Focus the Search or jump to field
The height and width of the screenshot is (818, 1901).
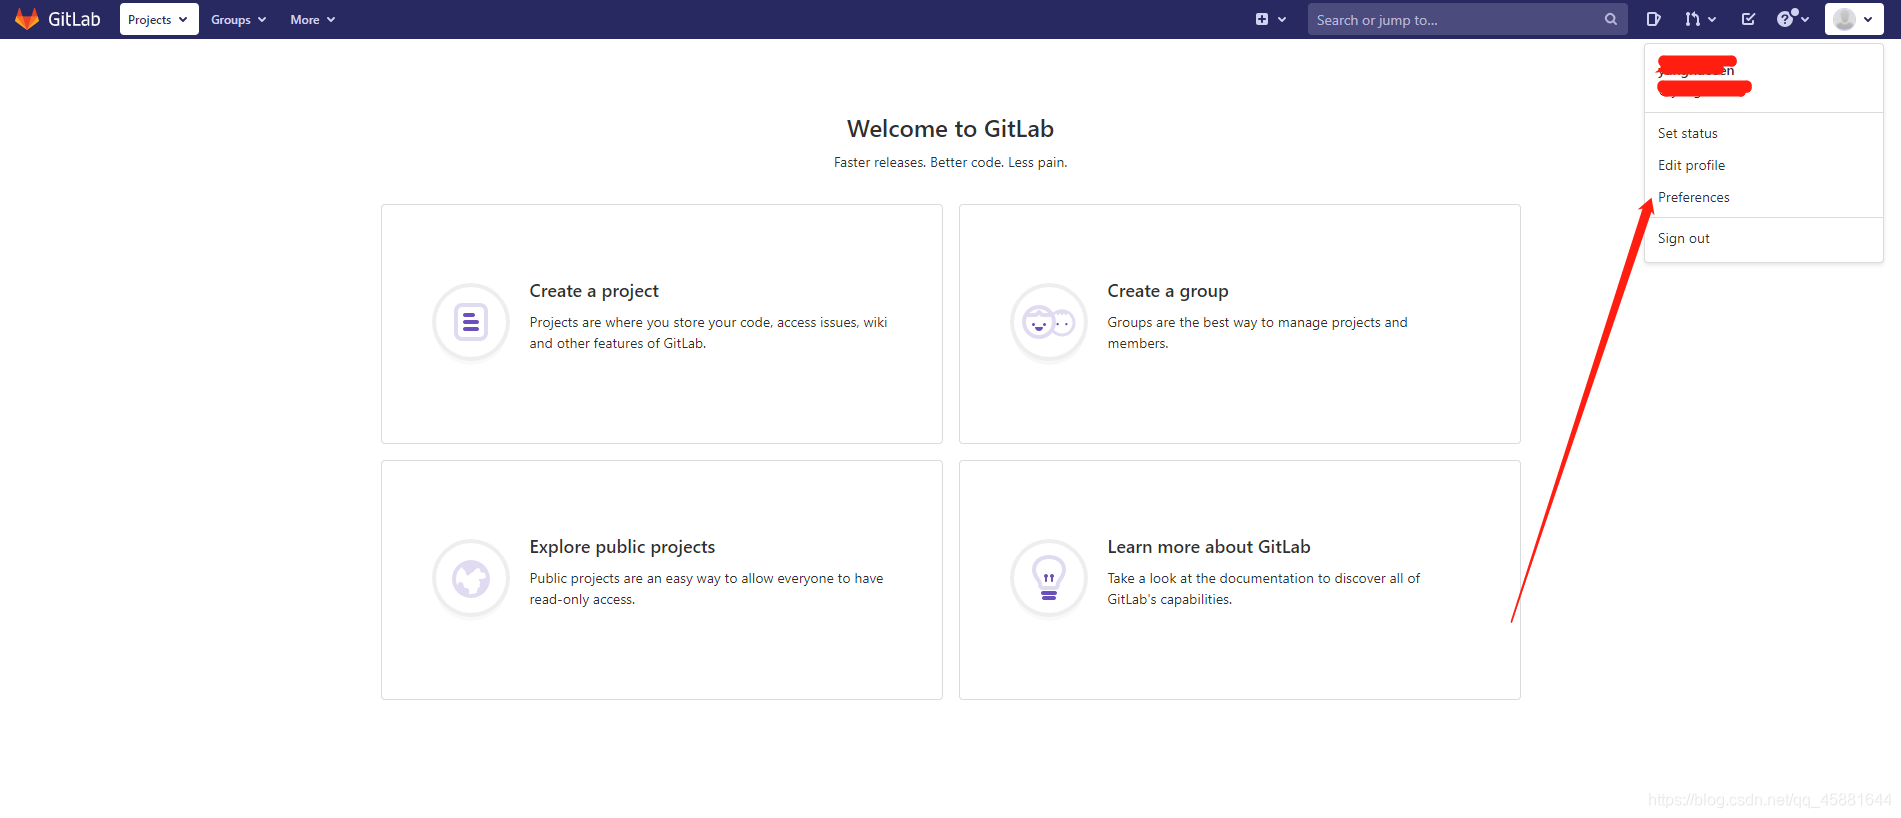click(1467, 19)
